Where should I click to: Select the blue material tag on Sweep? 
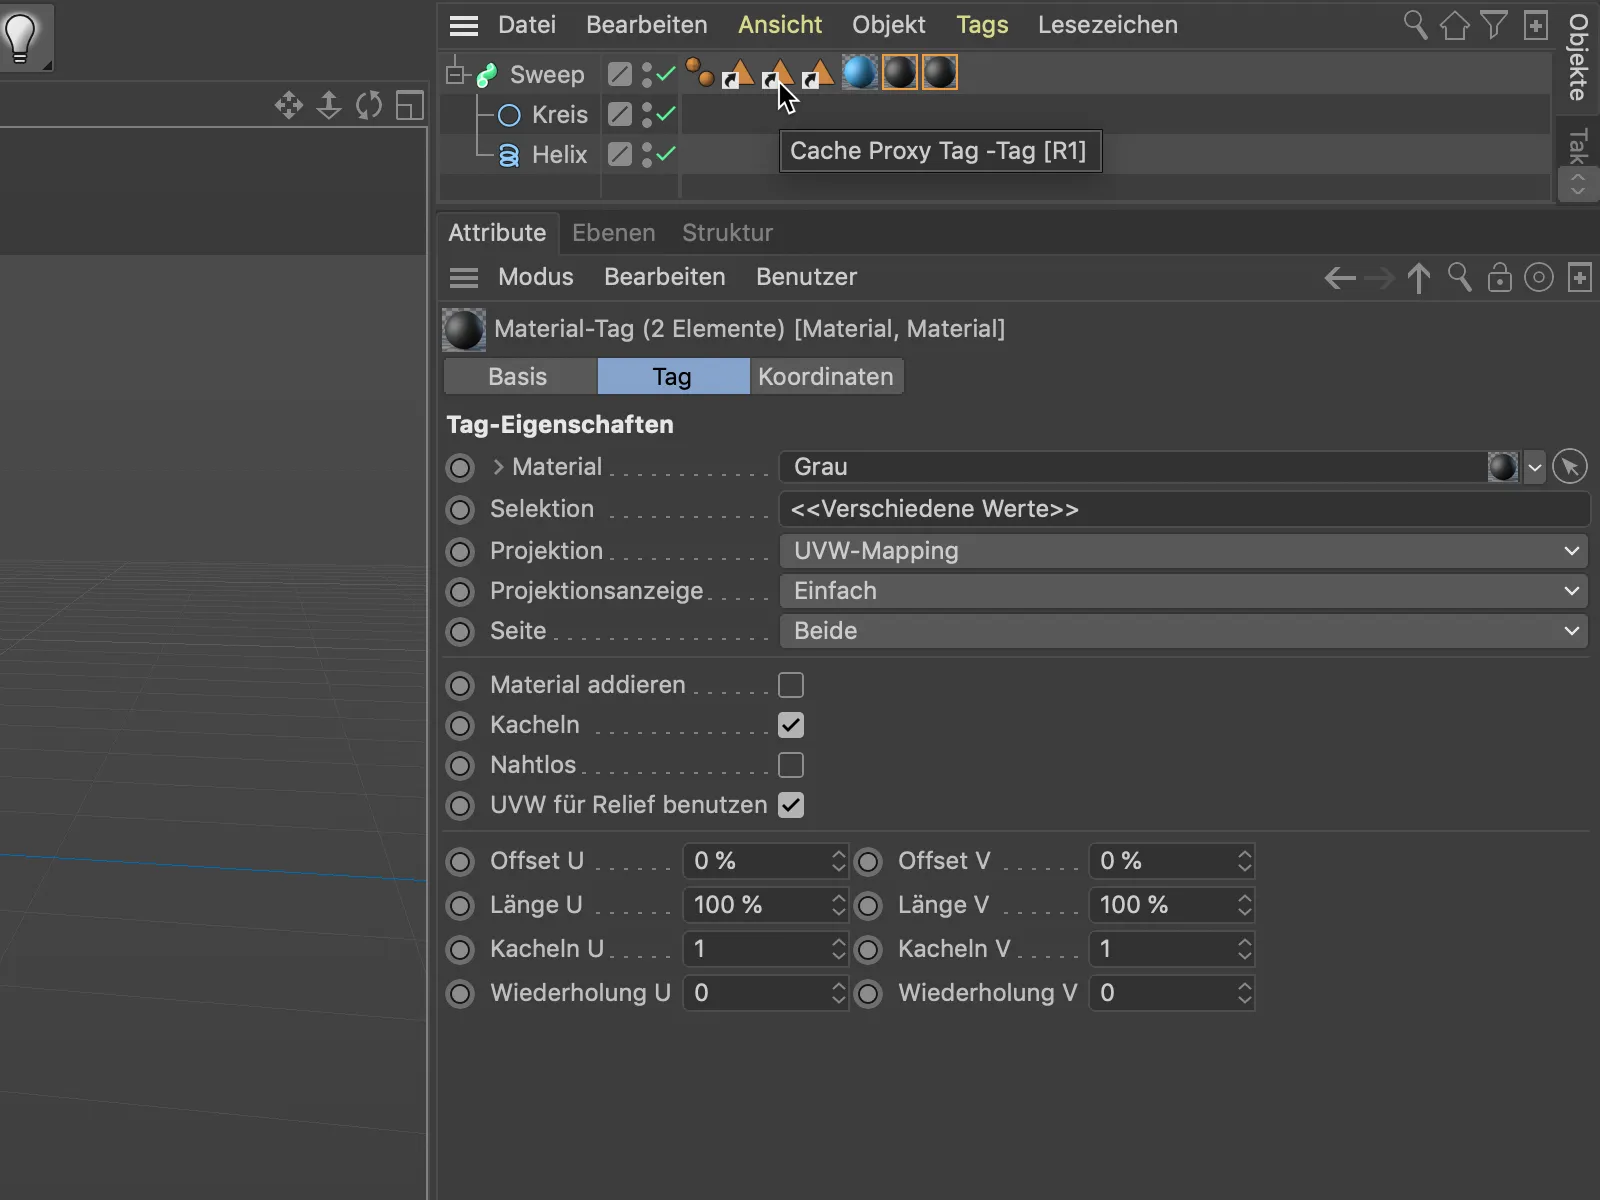pyautogui.click(x=859, y=72)
